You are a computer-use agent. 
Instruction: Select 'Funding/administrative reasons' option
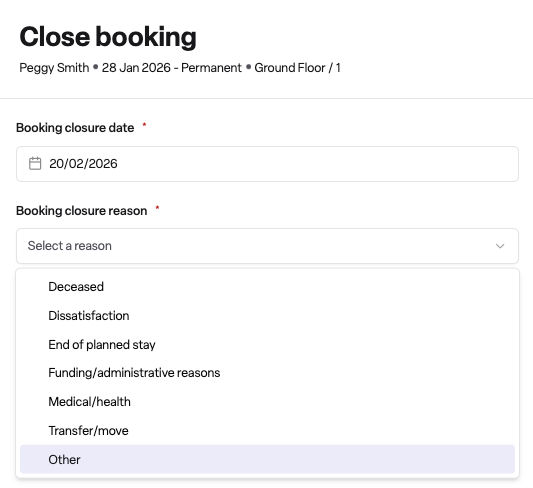coord(267,373)
